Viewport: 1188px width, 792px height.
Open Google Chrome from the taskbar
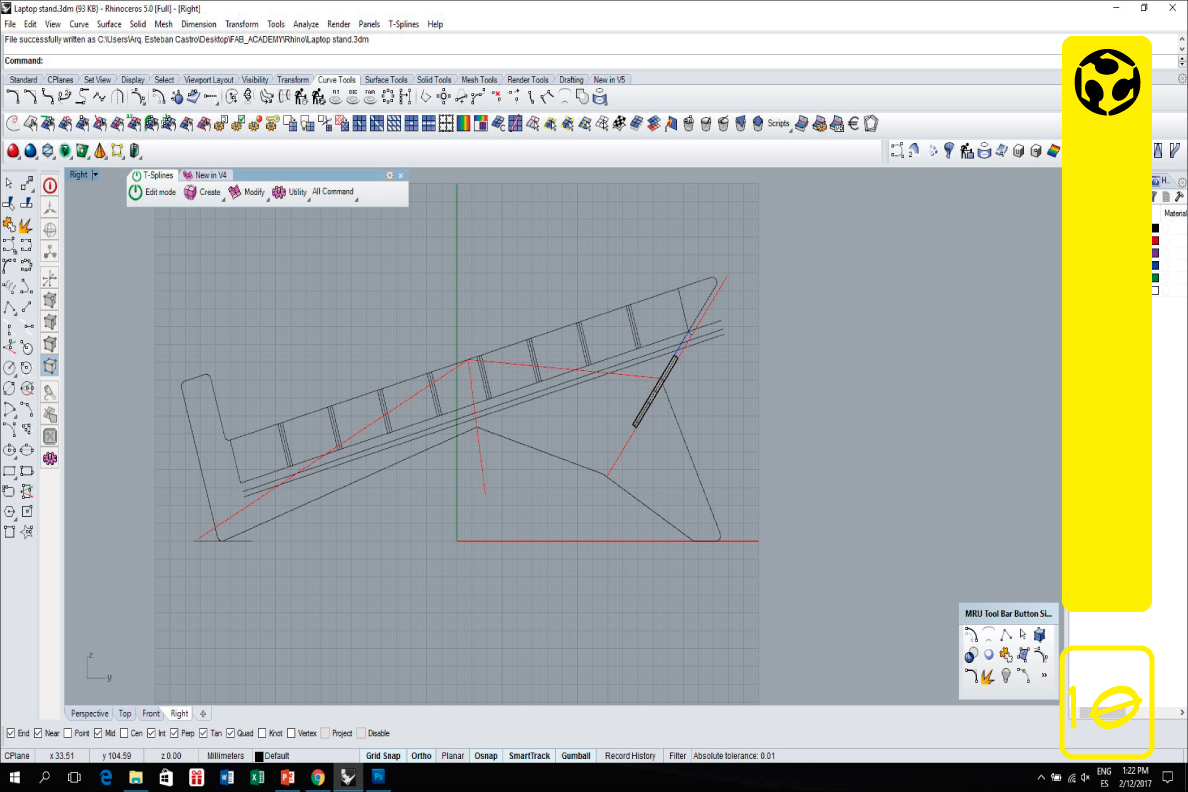click(317, 777)
